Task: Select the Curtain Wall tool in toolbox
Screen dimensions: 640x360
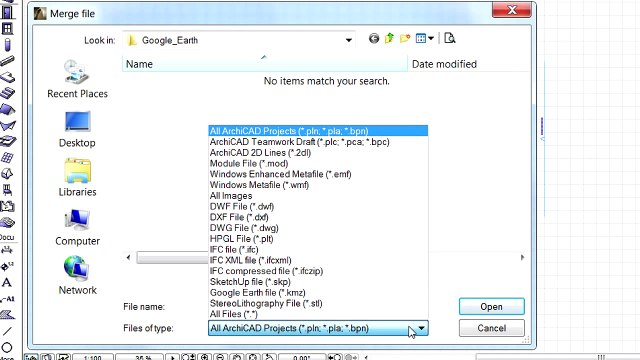Action: (7, 158)
